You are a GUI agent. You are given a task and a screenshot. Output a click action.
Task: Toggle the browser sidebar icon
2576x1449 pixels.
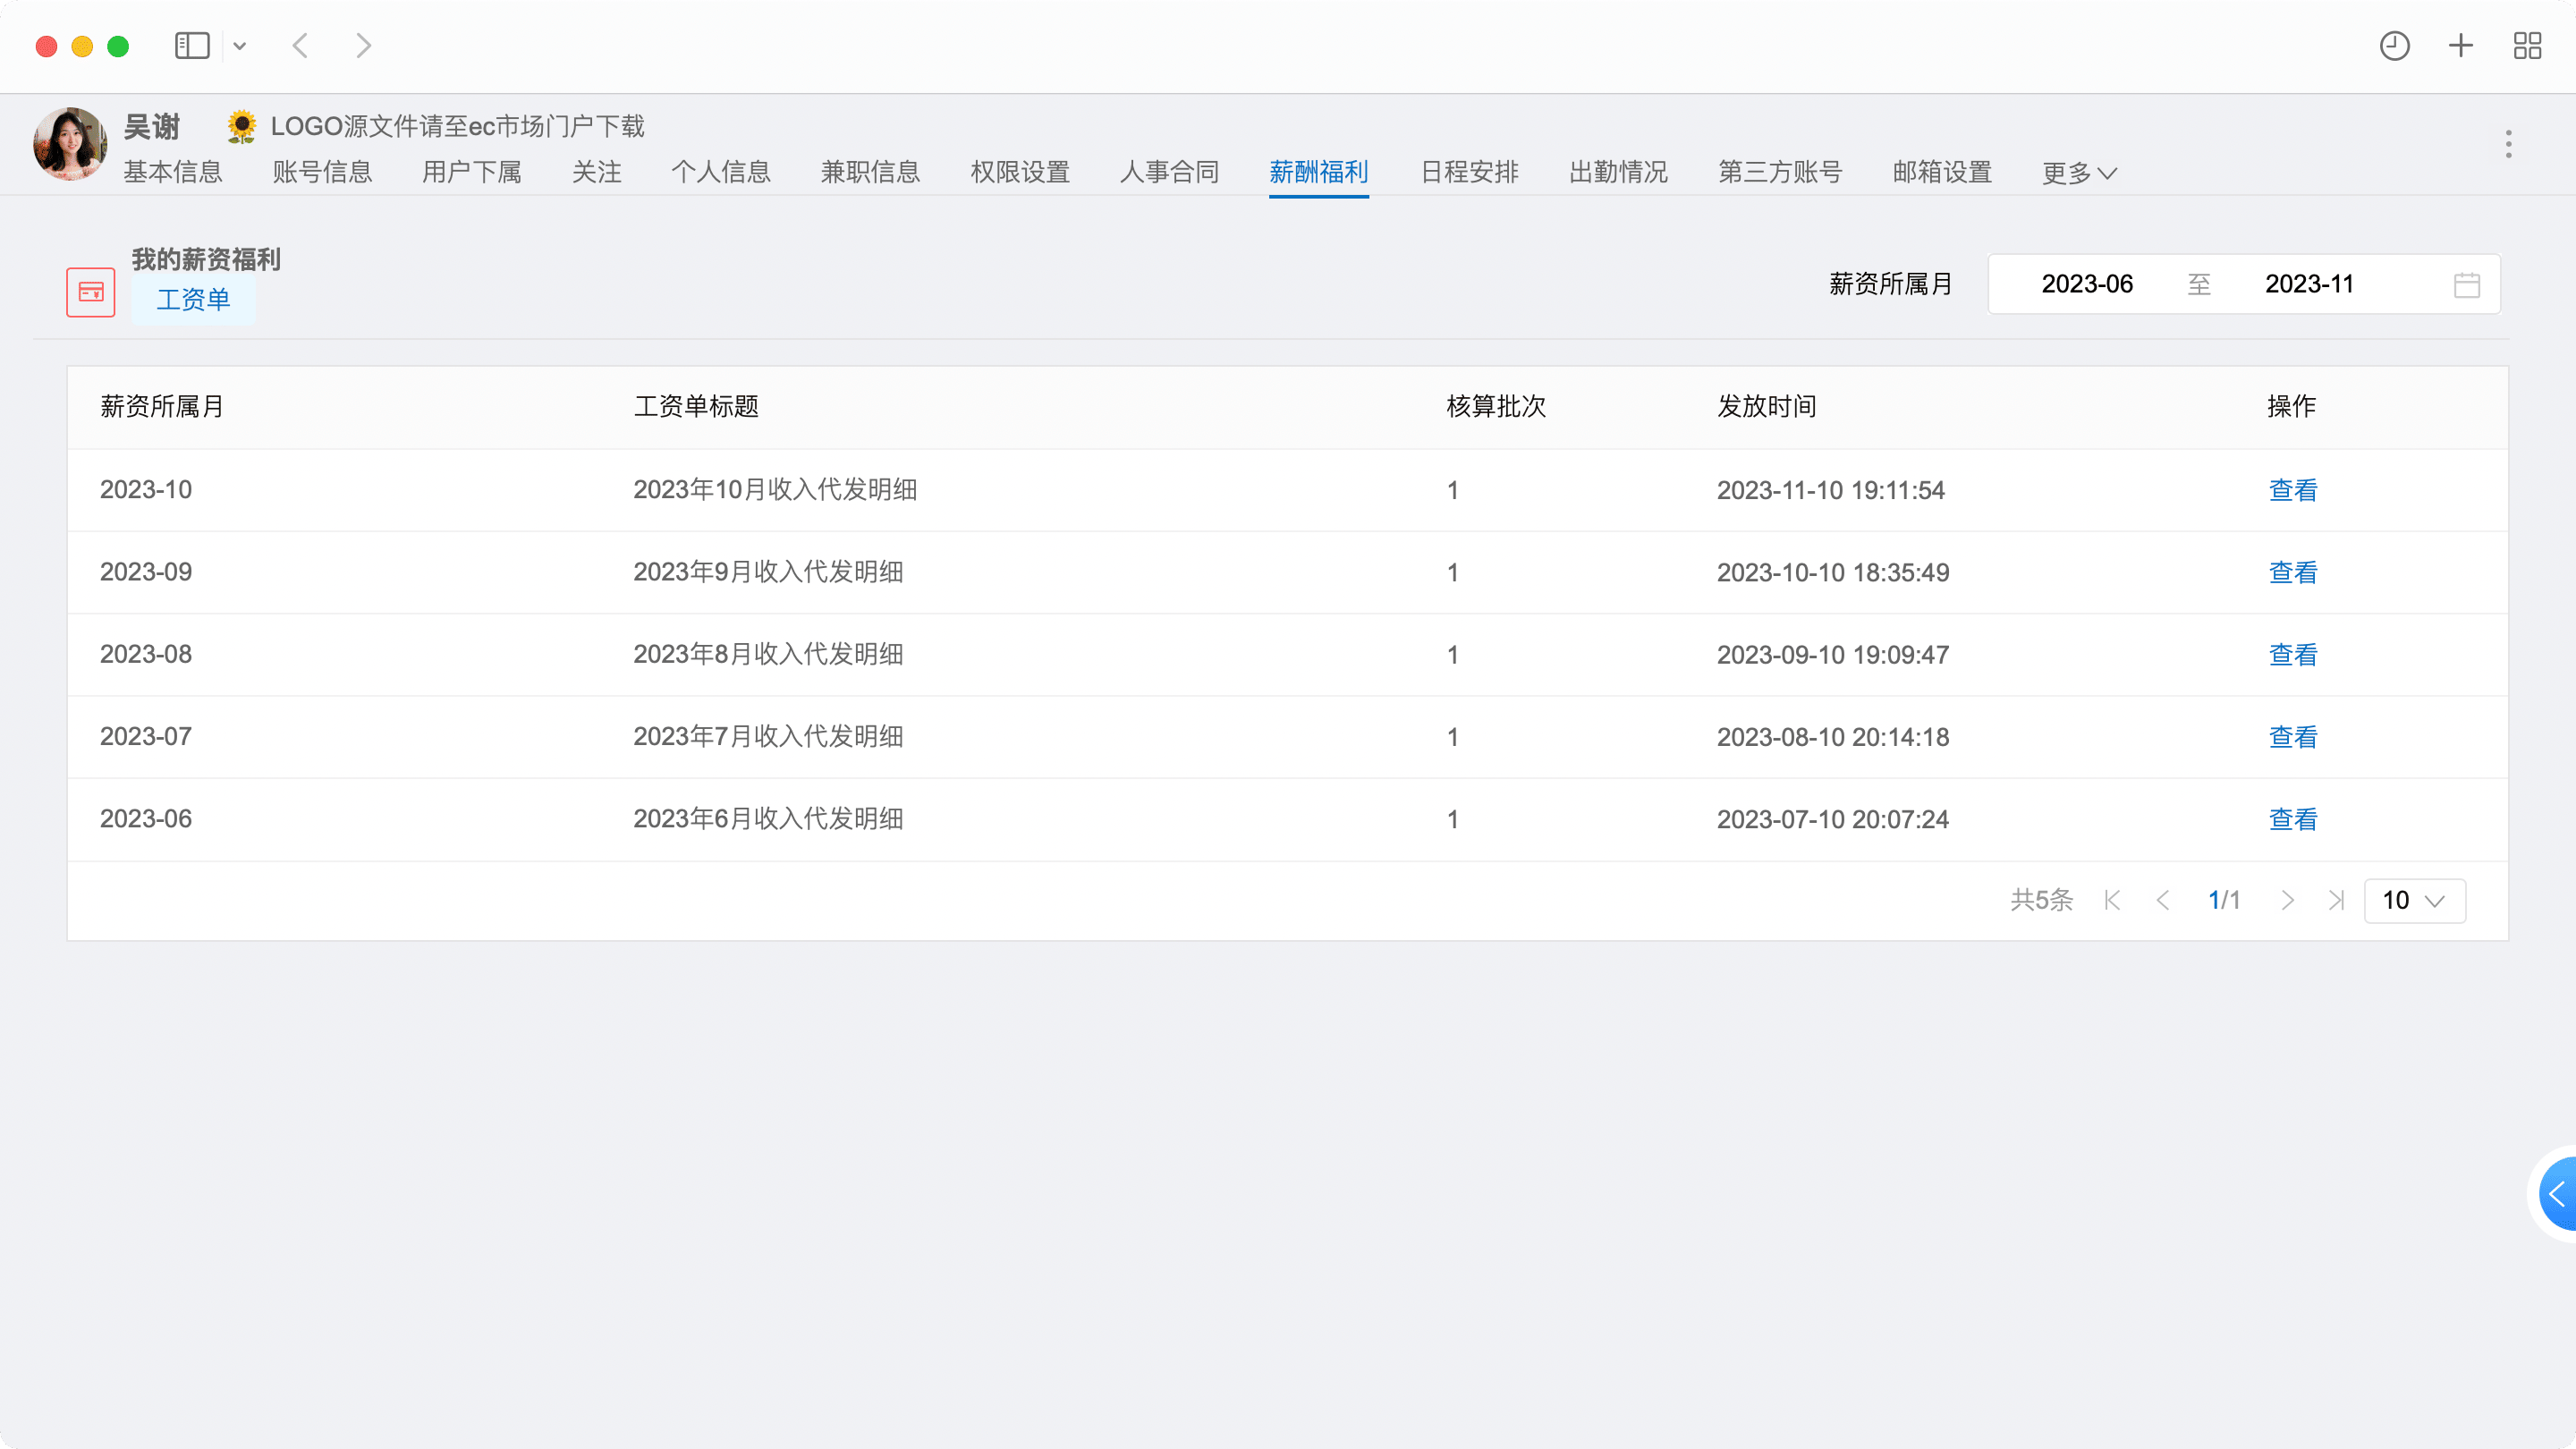(191, 46)
